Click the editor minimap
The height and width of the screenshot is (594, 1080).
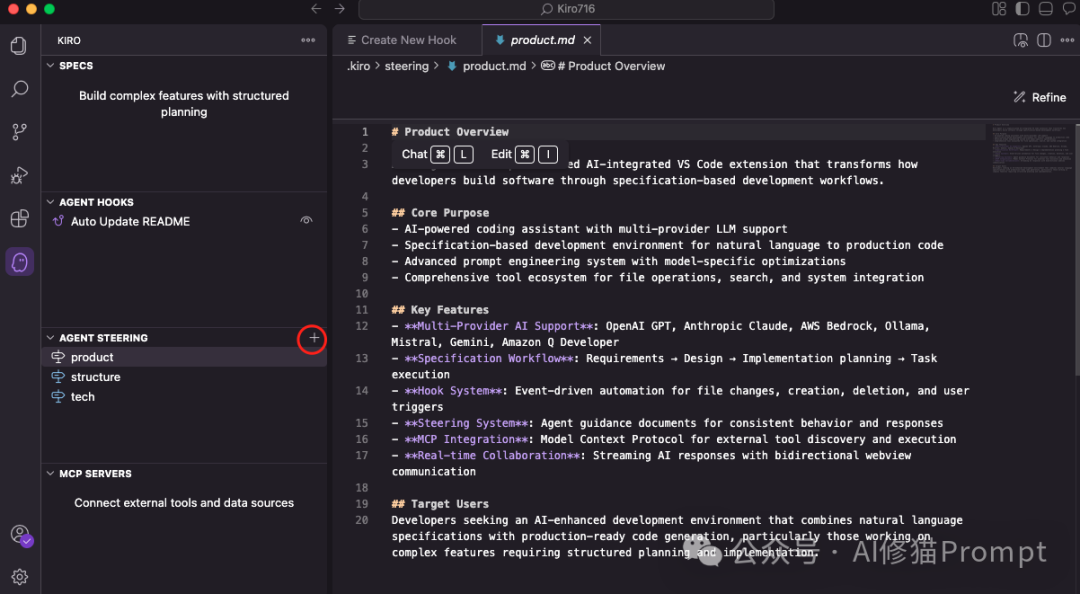(1030, 149)
